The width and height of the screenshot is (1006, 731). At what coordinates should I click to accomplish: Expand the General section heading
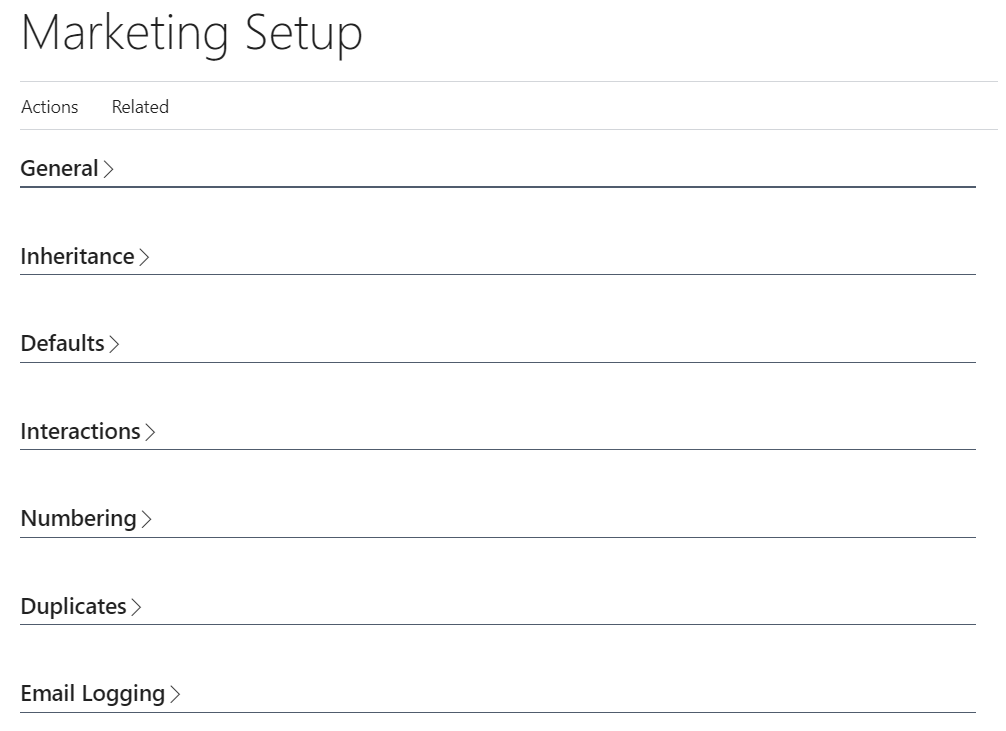pyautogui.click(x=59, y=168)
